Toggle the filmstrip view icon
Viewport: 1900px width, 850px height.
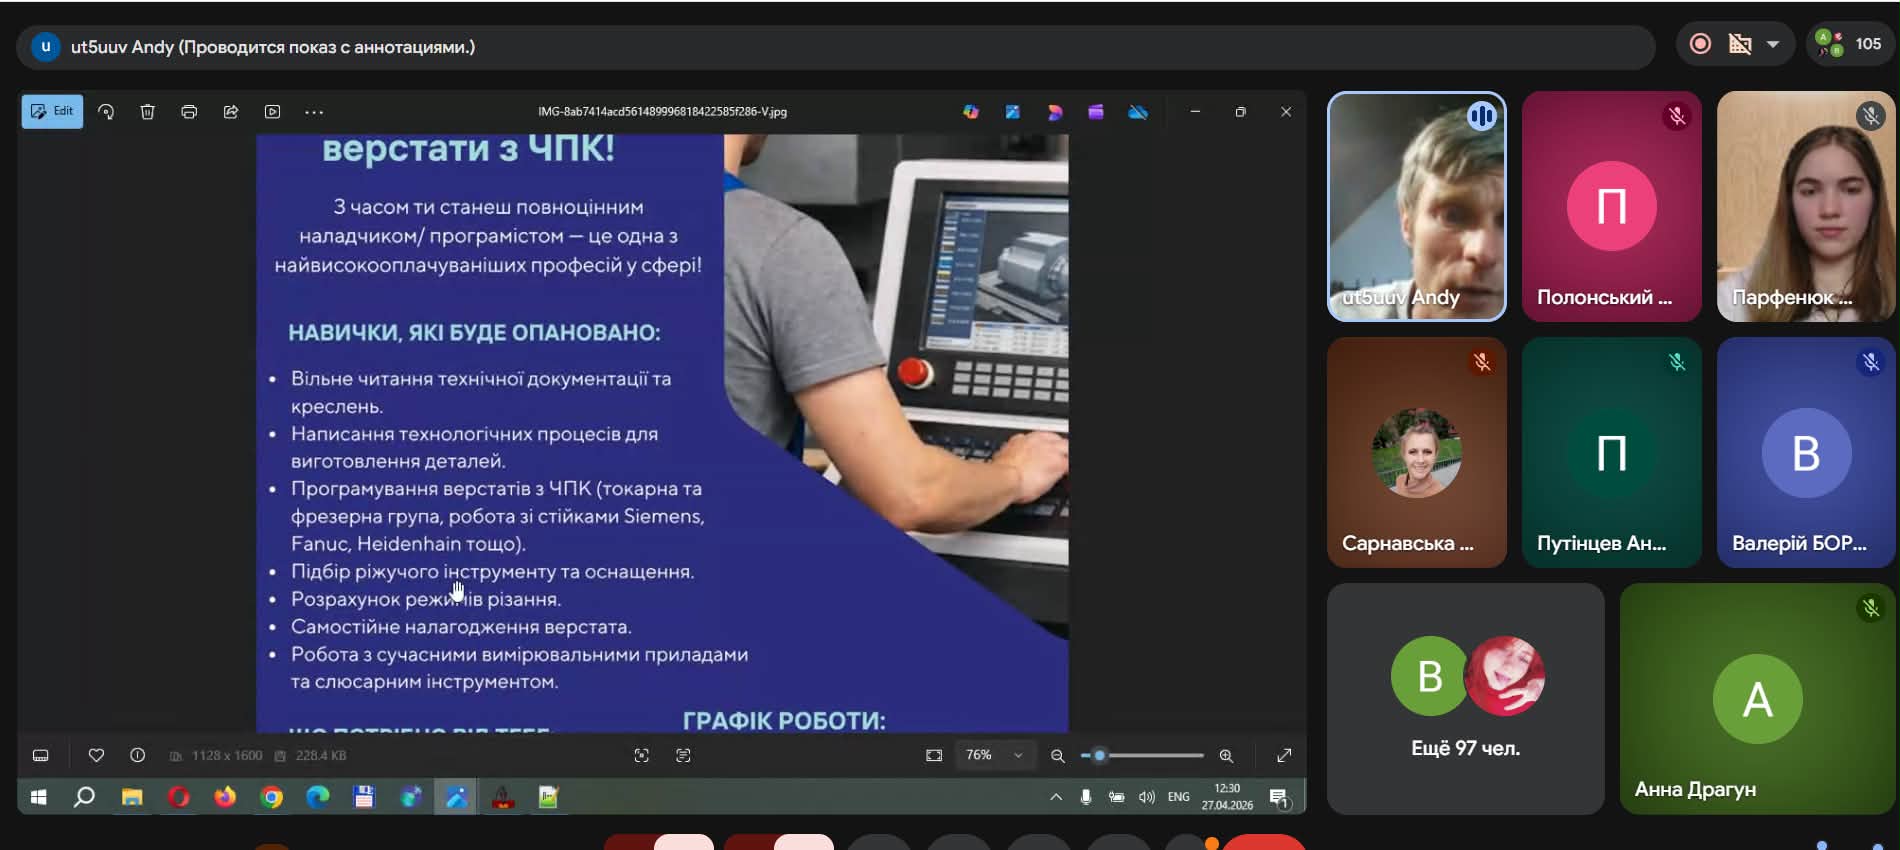point(41,756)
